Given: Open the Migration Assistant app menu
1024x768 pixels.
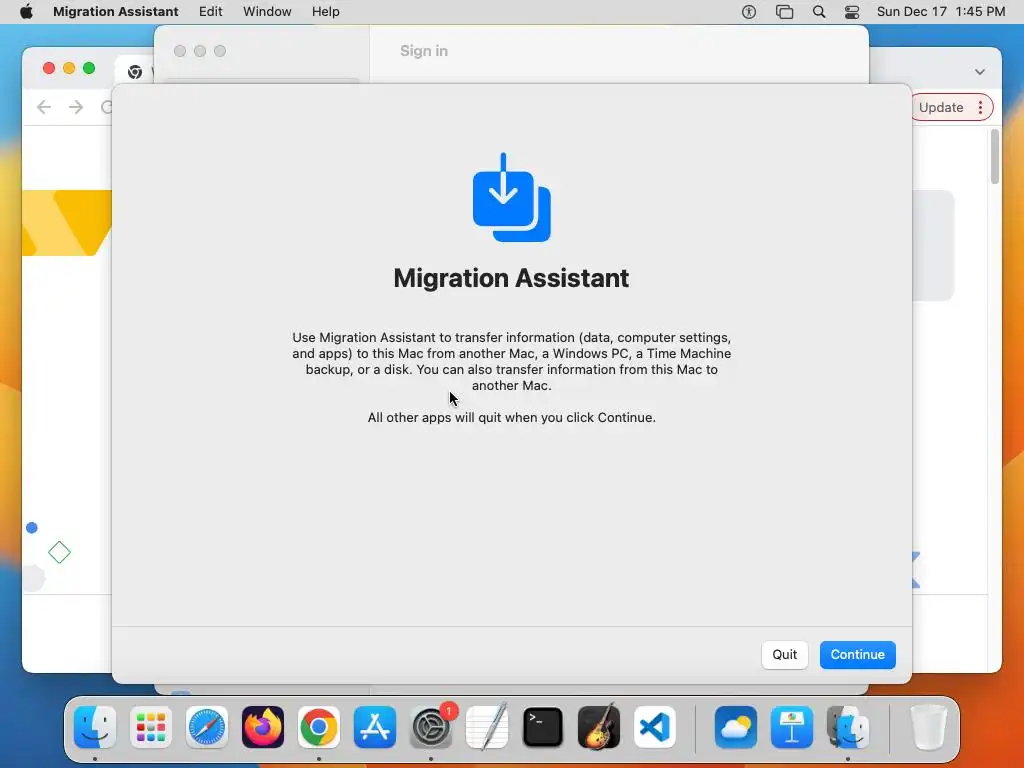Looking at the screenshot, I should coord(116,12).
